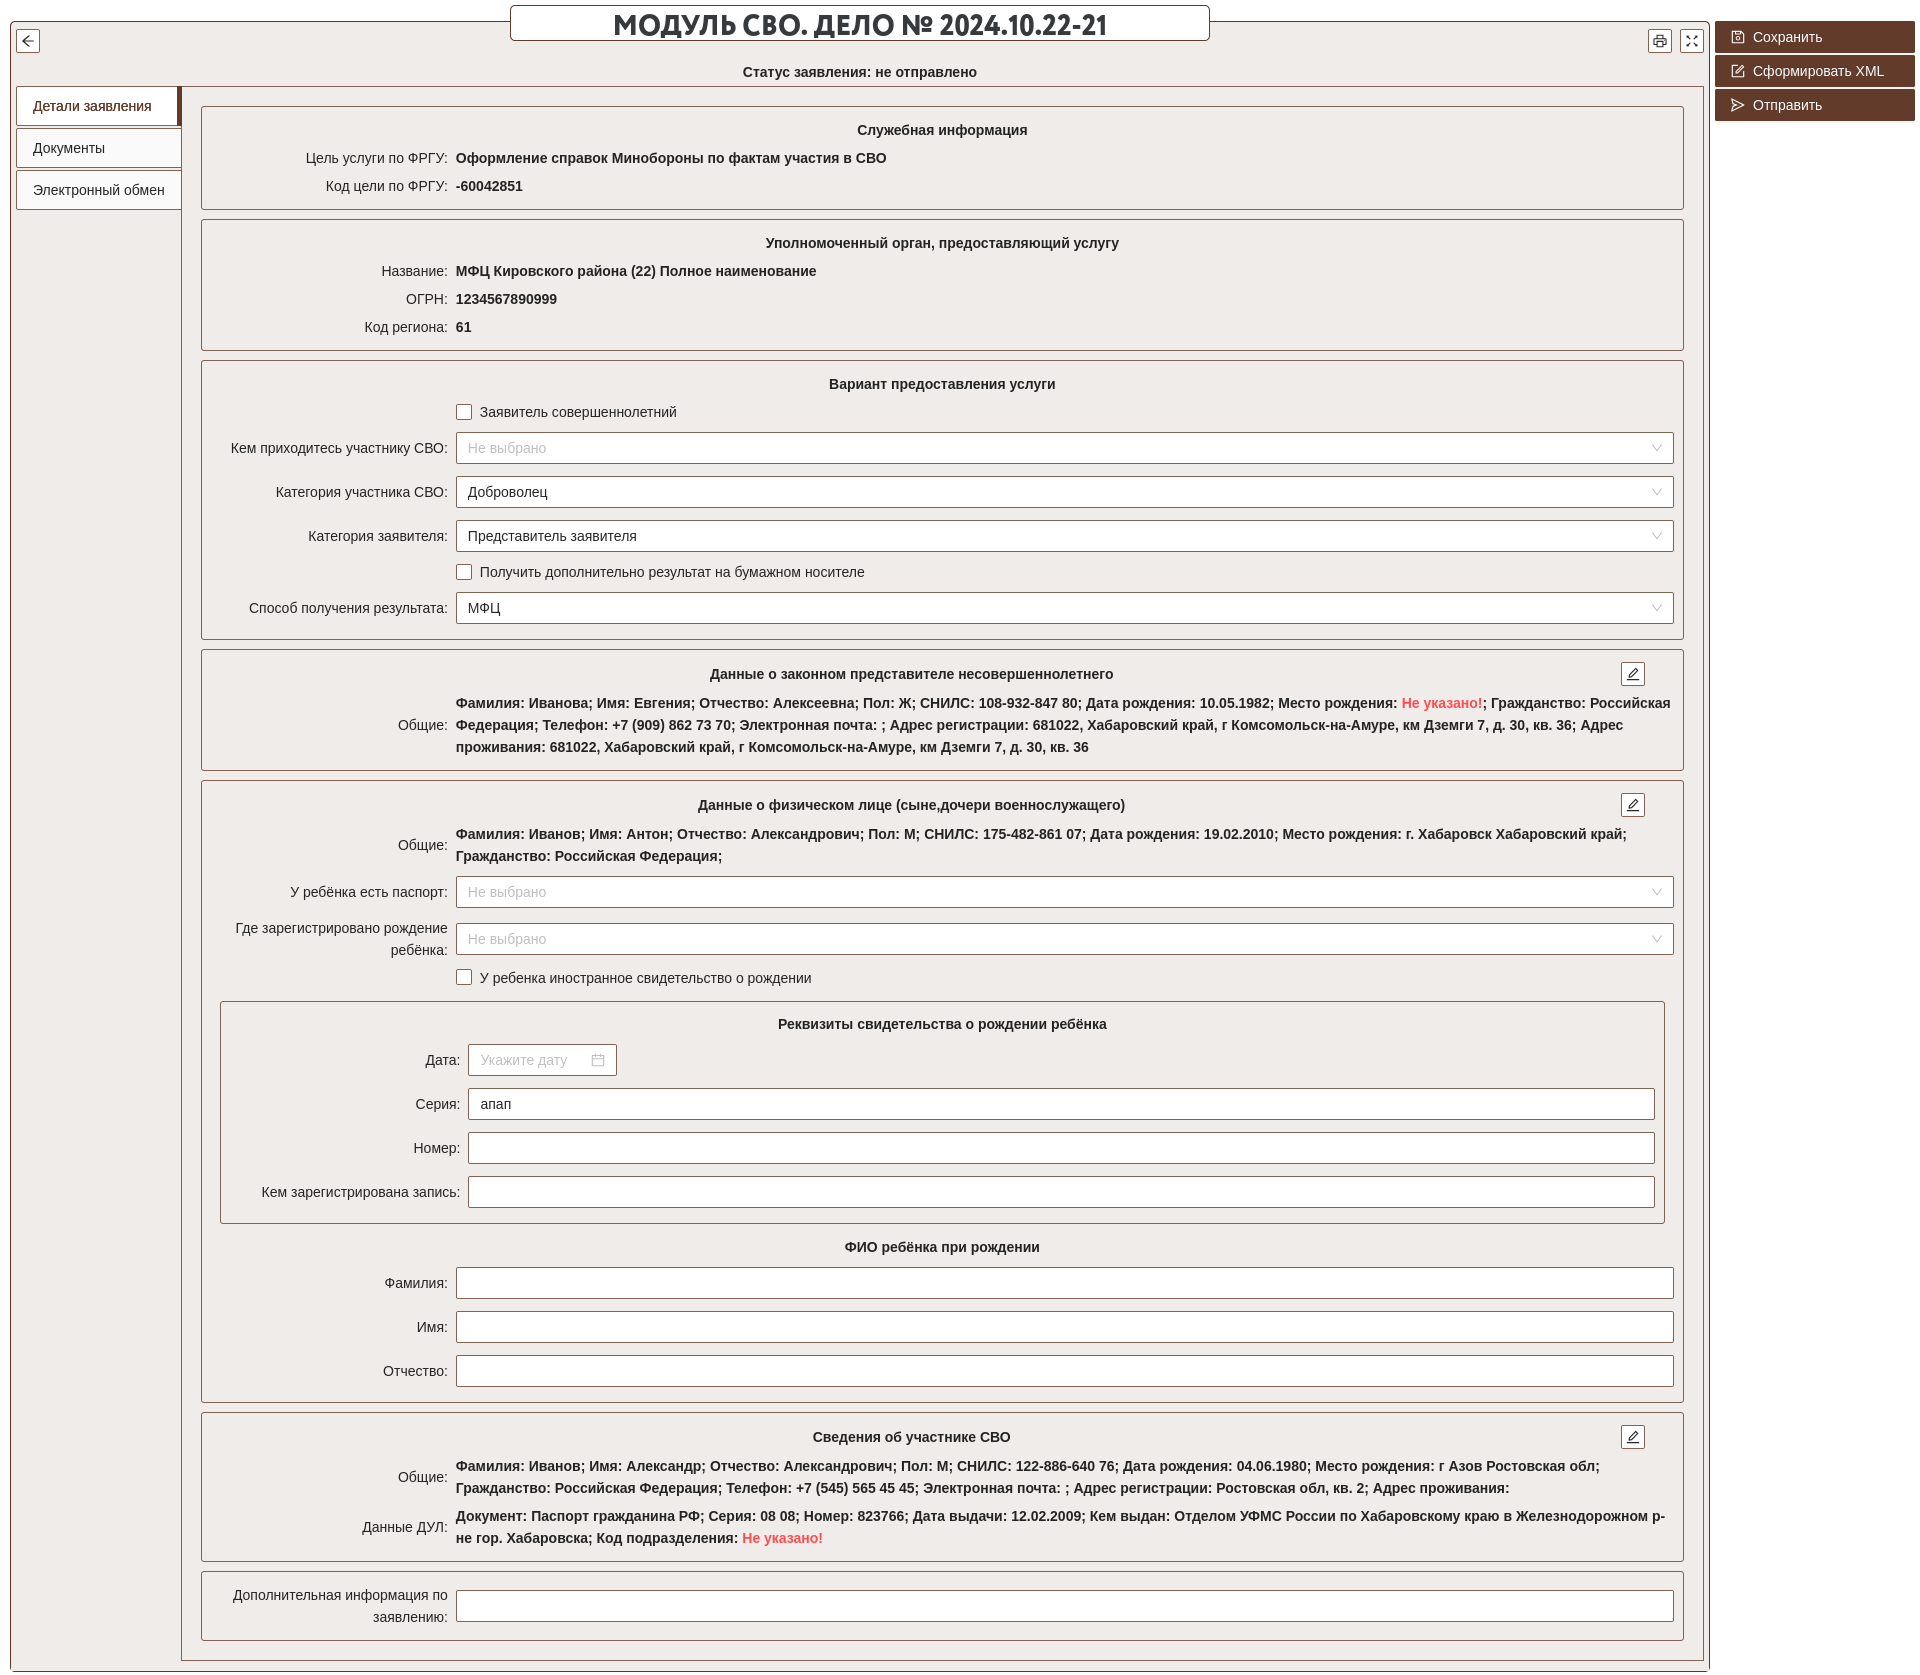Click the Сформировать XML button

coord(1814,71)
